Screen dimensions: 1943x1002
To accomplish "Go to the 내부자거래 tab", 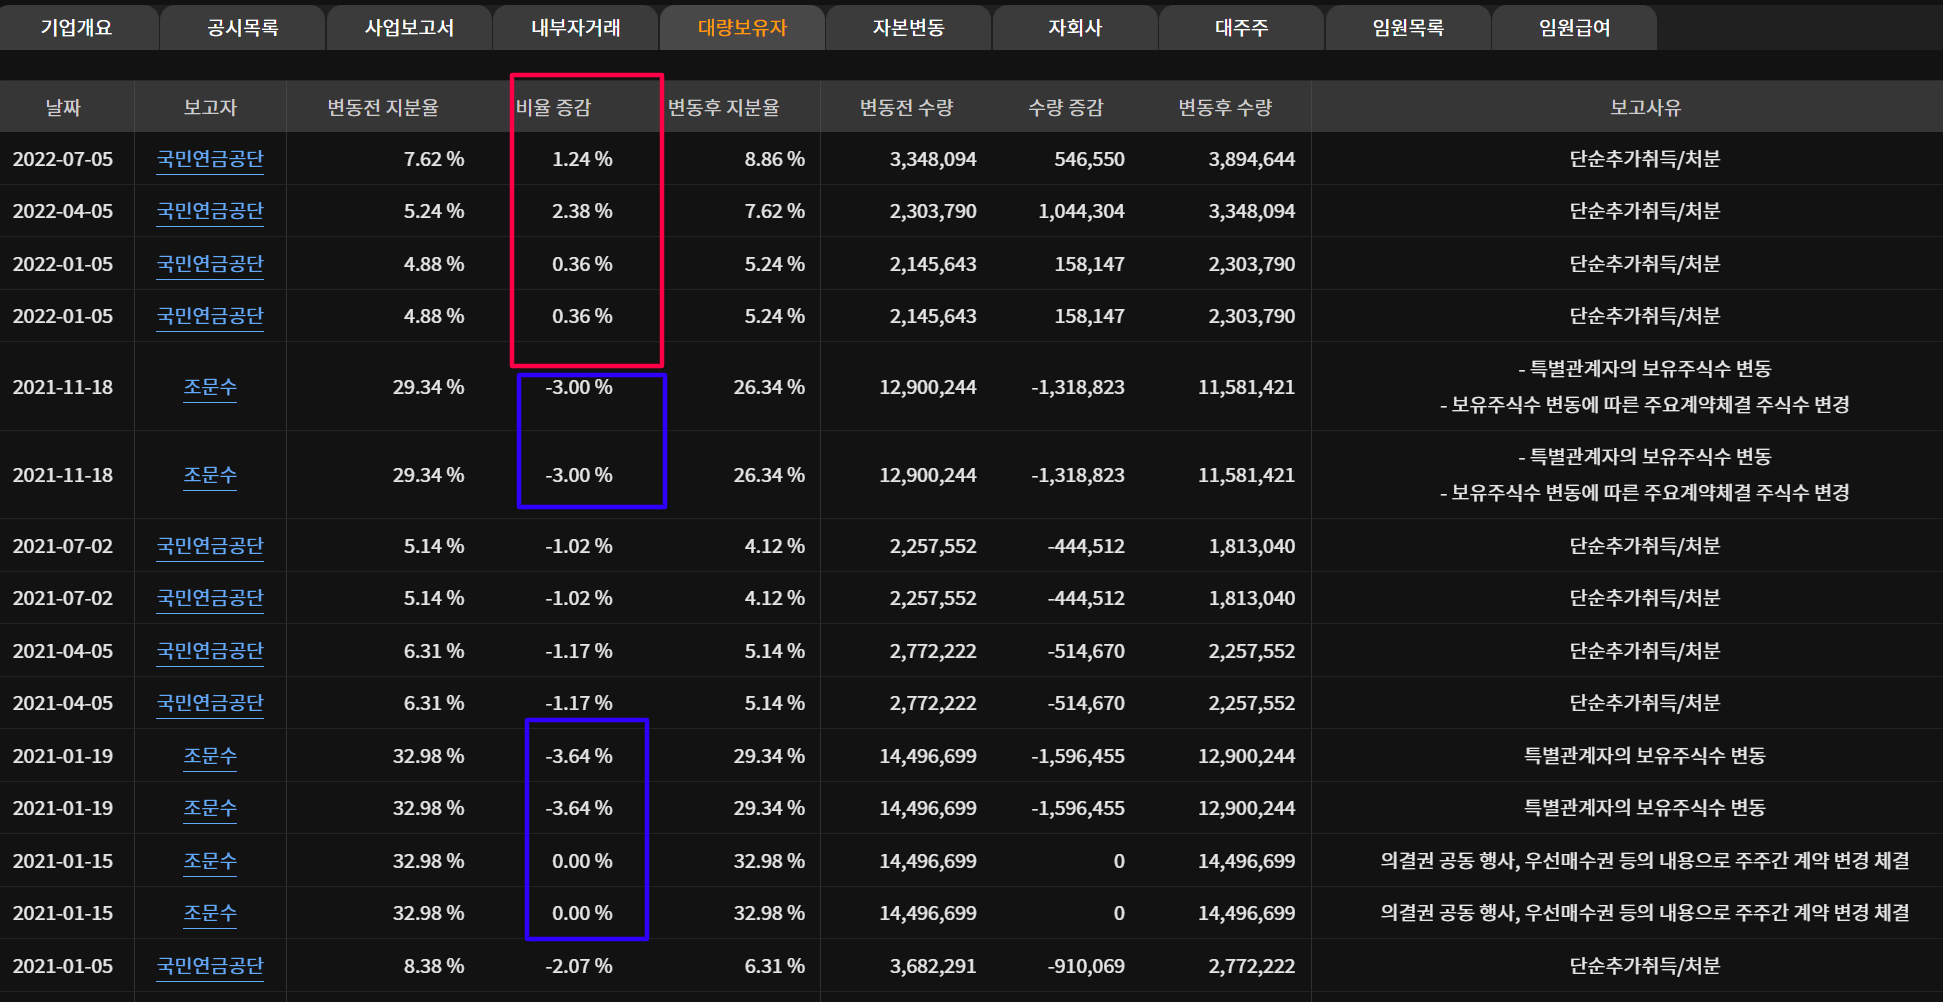I will 576,28.
